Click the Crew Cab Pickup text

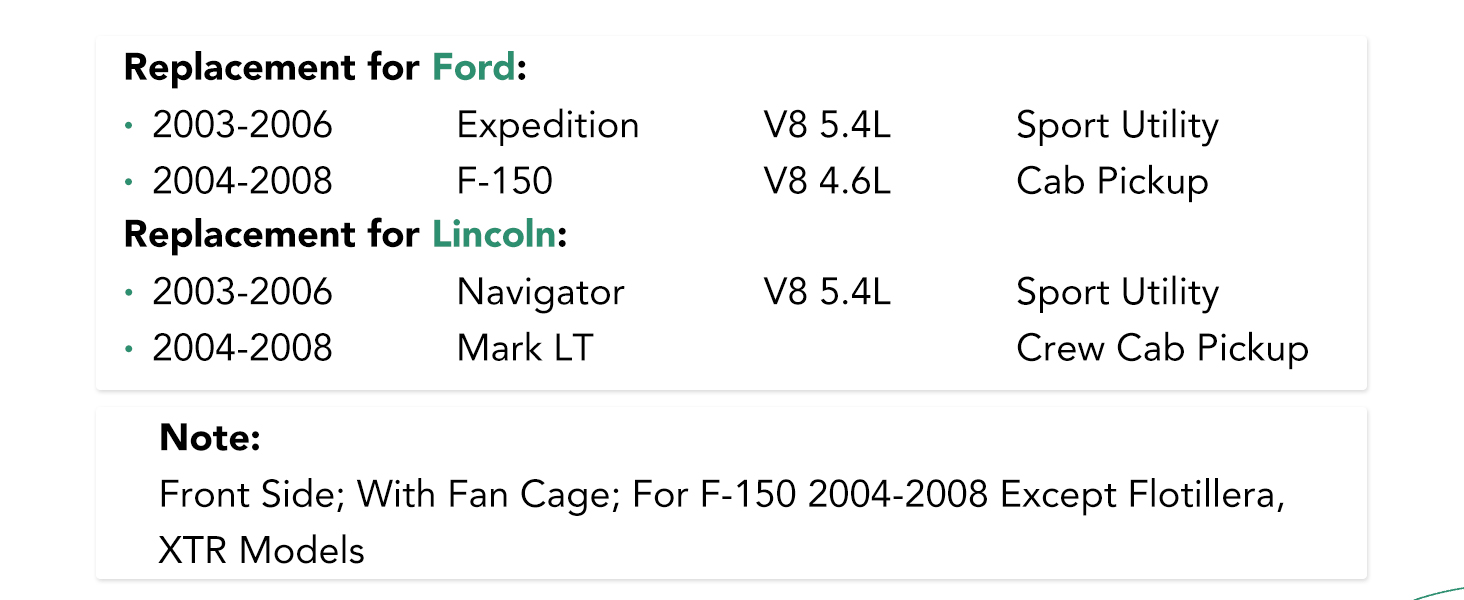1163,349
